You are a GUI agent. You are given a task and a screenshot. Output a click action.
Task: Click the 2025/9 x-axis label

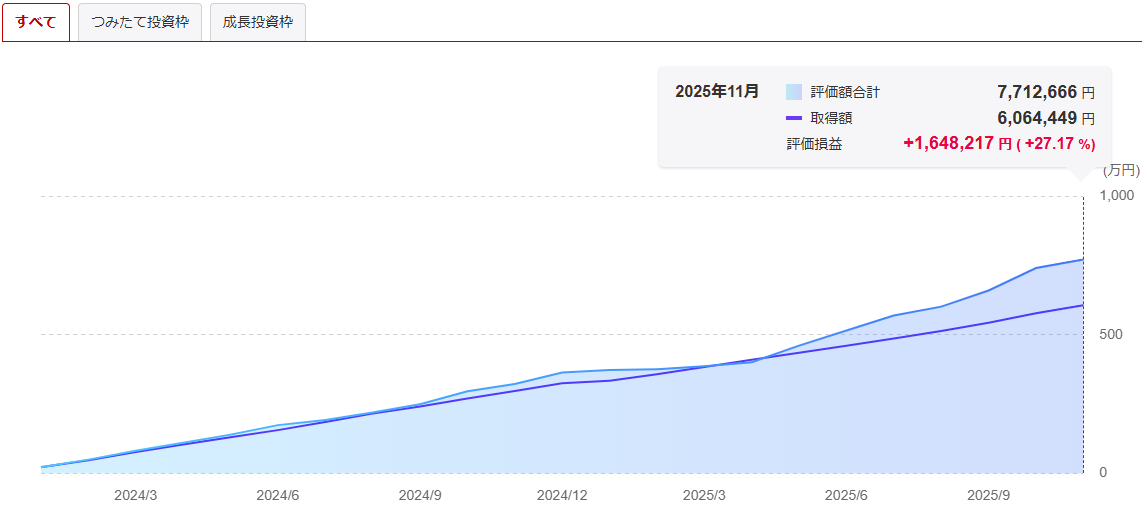(x=988, y=495)
